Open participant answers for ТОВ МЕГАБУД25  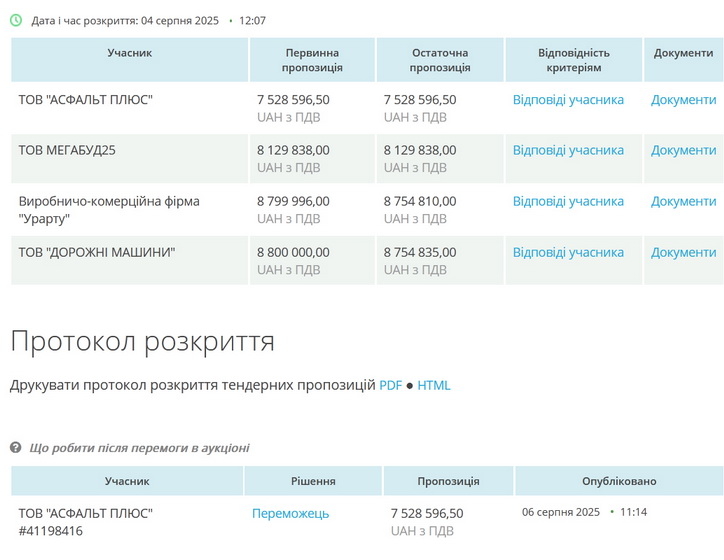568,151
